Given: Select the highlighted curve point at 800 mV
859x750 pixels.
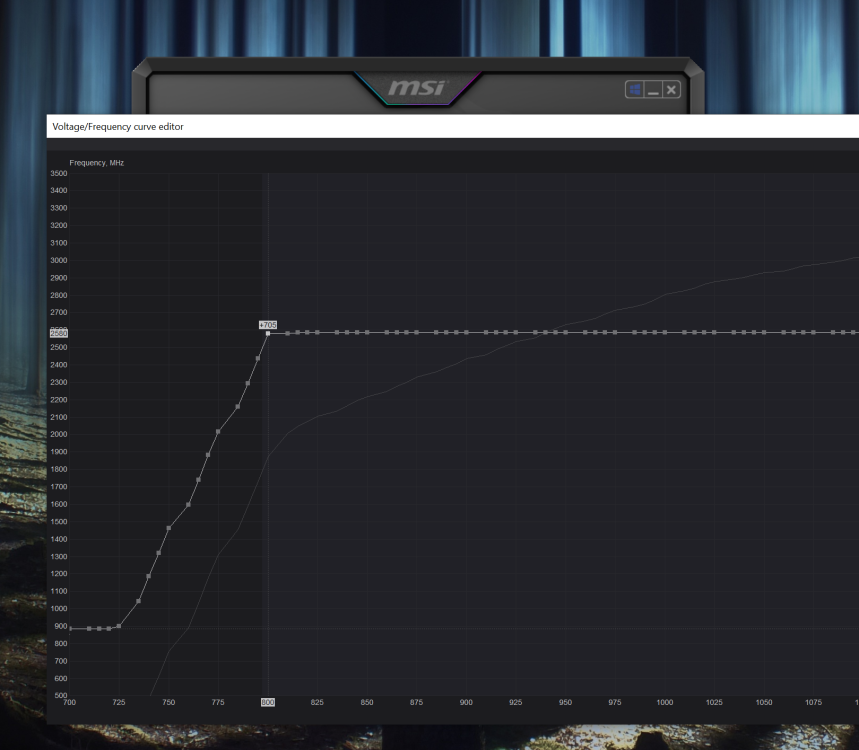Looking at the screenshot, I should 268,333.
